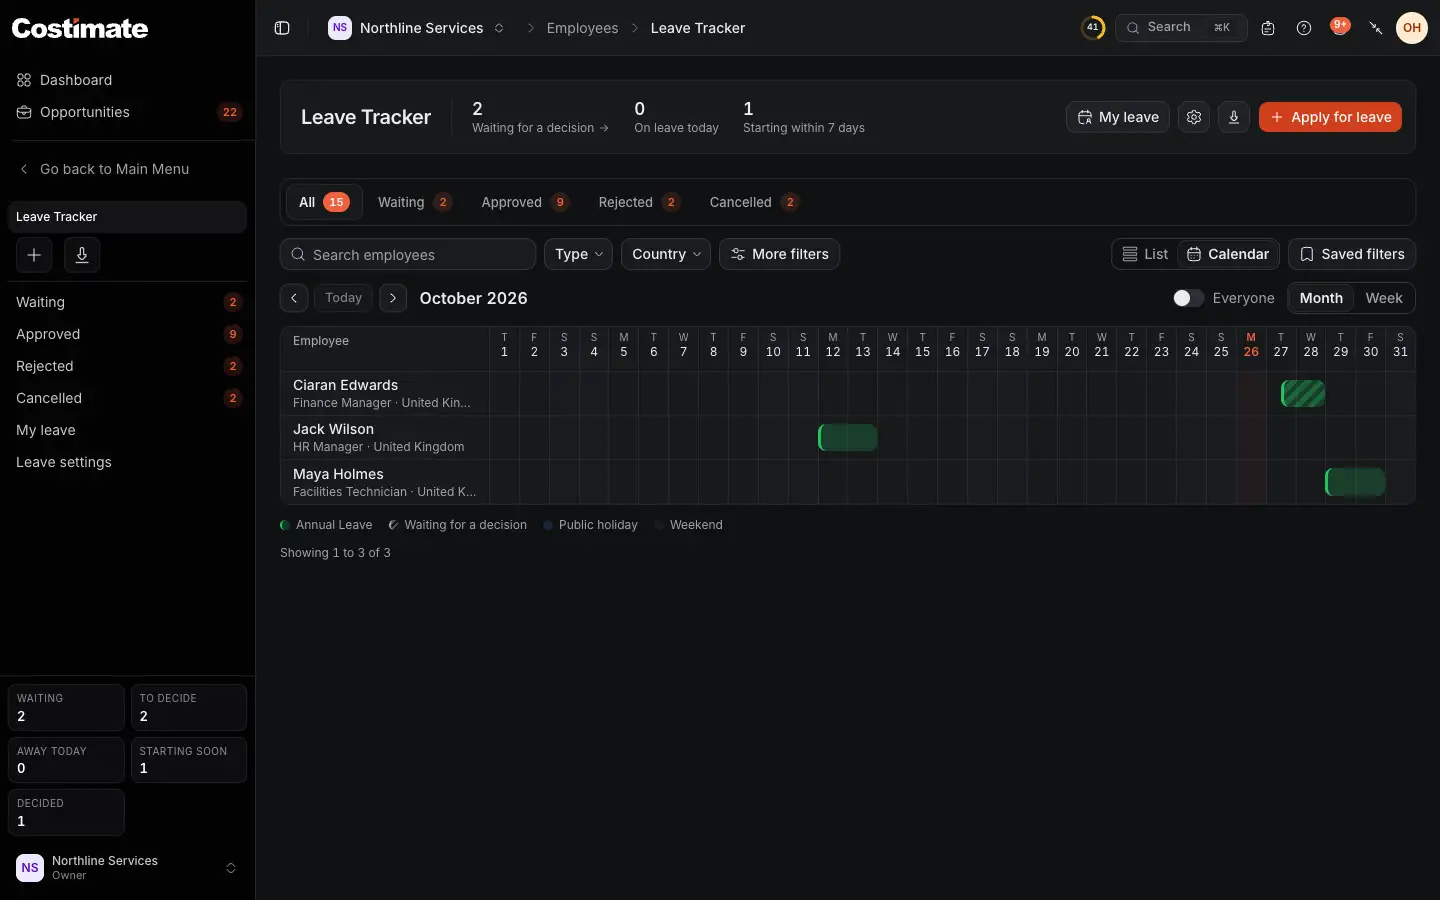
Task: Open the Type filter dropdown
Action: 579,254
